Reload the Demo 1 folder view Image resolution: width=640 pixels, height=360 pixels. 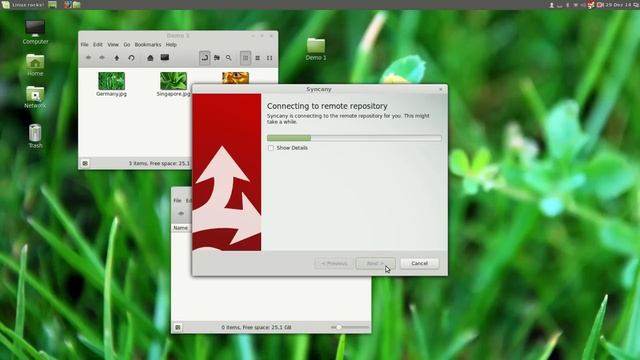click(131, 58)
